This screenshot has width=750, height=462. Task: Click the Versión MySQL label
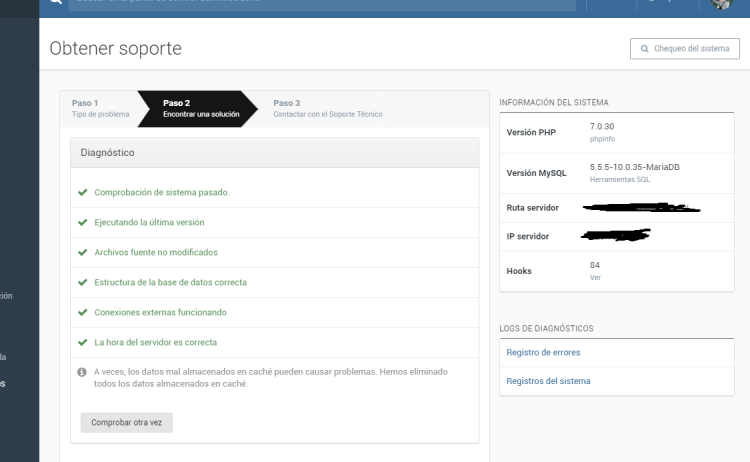(x=536, y=173)
